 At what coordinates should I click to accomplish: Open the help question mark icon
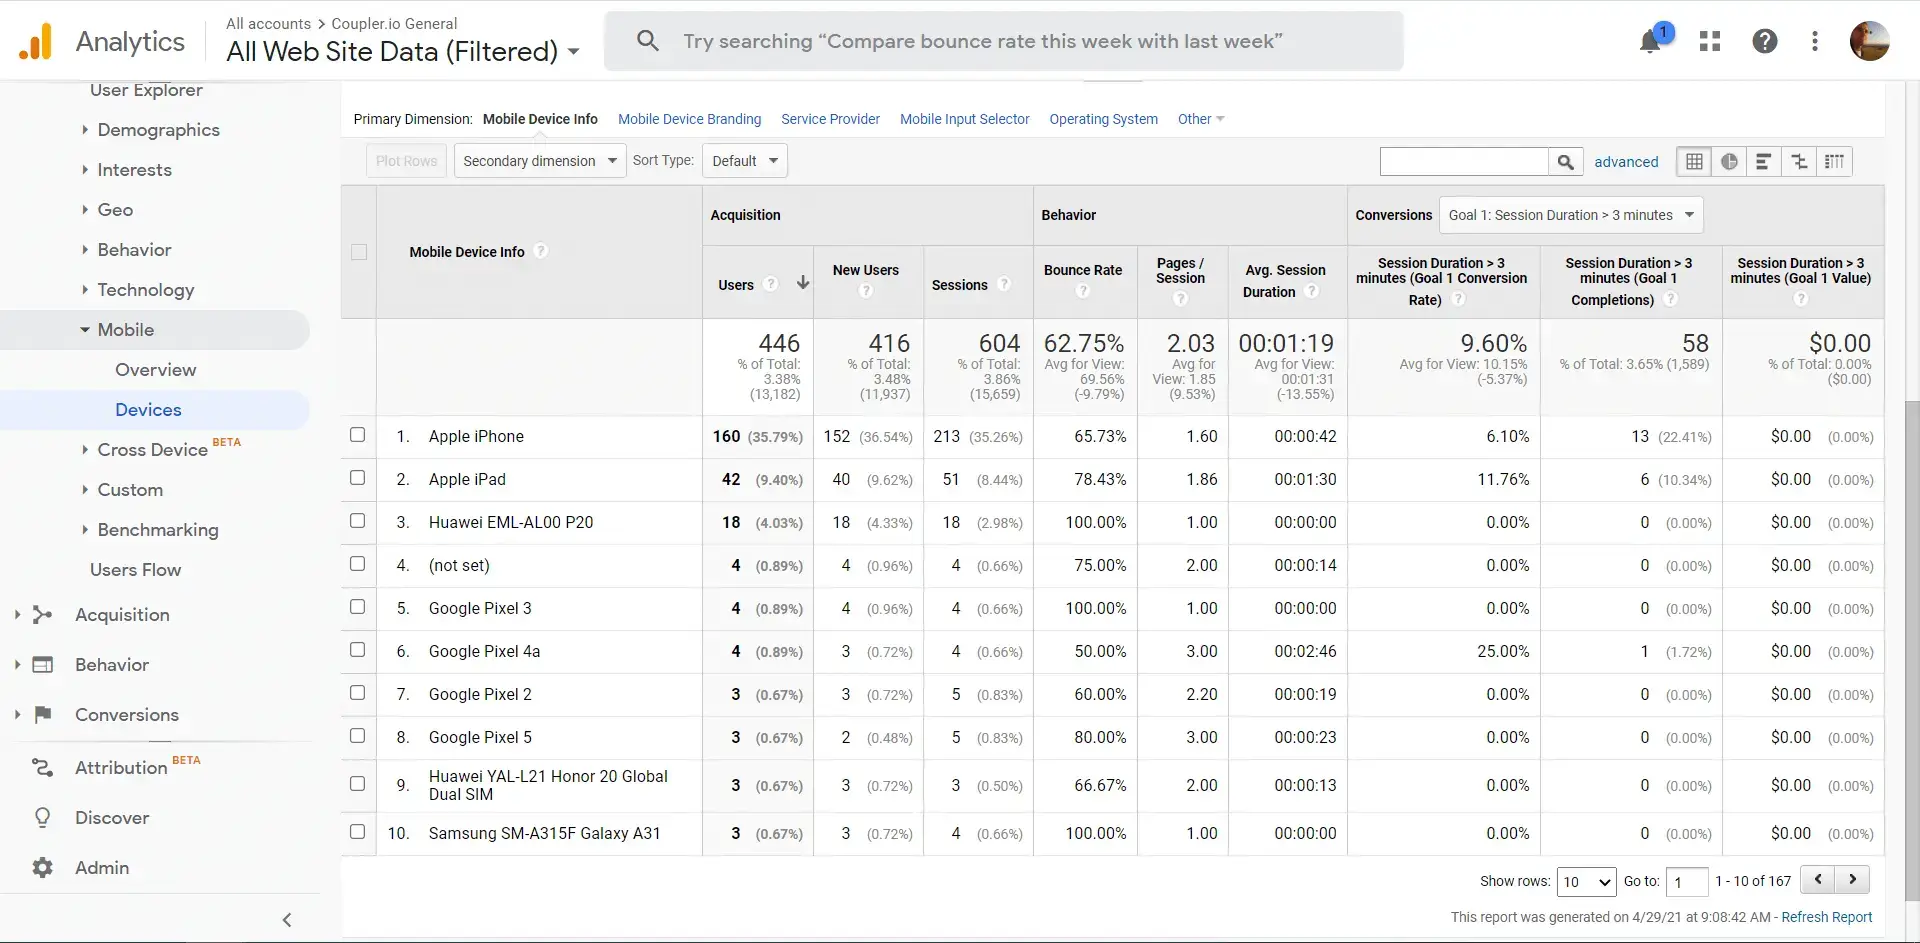[x=1765, y=41]
